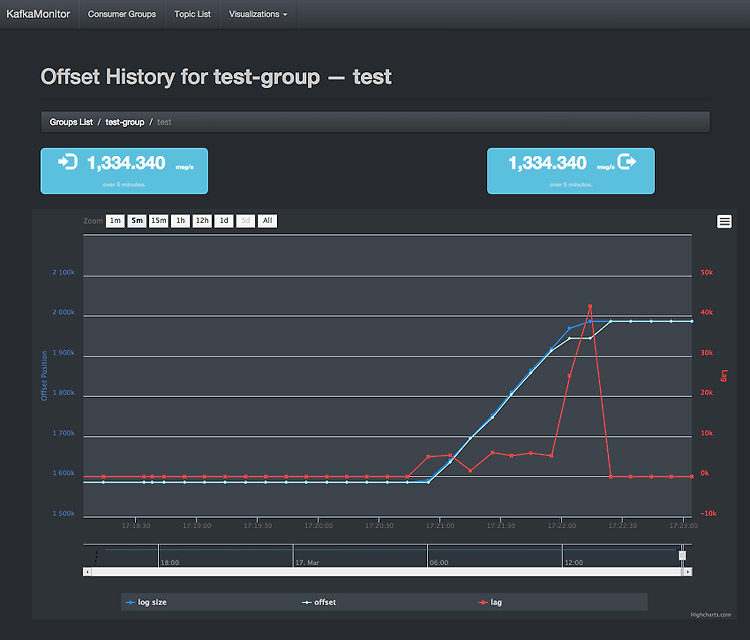Click the lag peak data point

coord(590,307)
